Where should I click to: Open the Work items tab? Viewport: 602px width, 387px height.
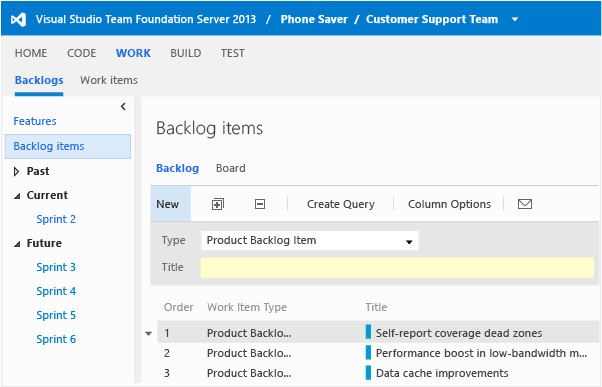click(109, 80)
